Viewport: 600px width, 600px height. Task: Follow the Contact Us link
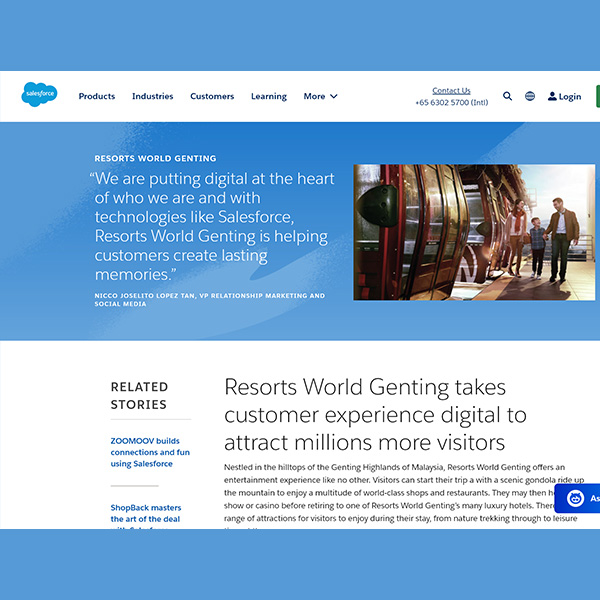[451, 90]
